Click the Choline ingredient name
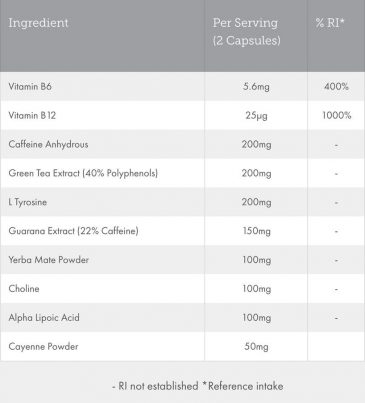This screenshot has width=365, height=403. tap(24, 289)
